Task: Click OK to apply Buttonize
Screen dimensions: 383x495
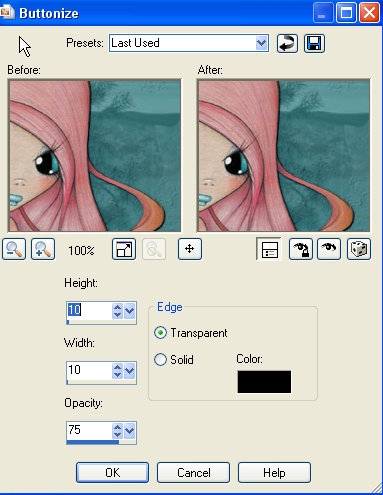Action: [112, 473]
